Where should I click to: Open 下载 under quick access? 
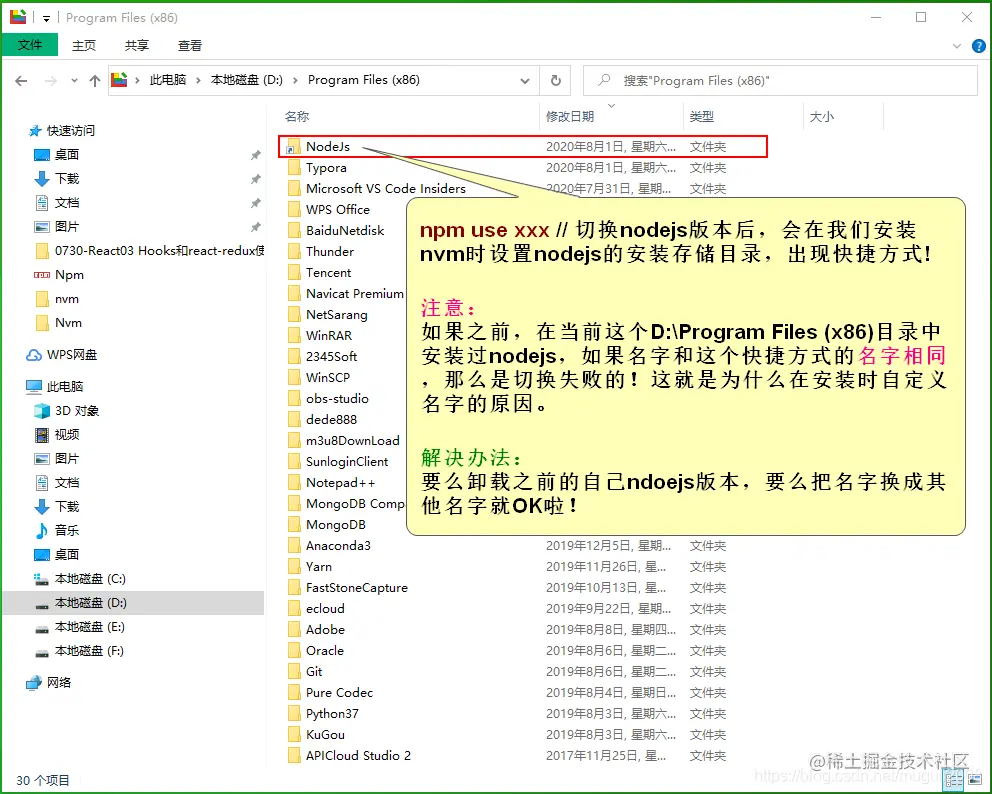click(x=57, y=178)
